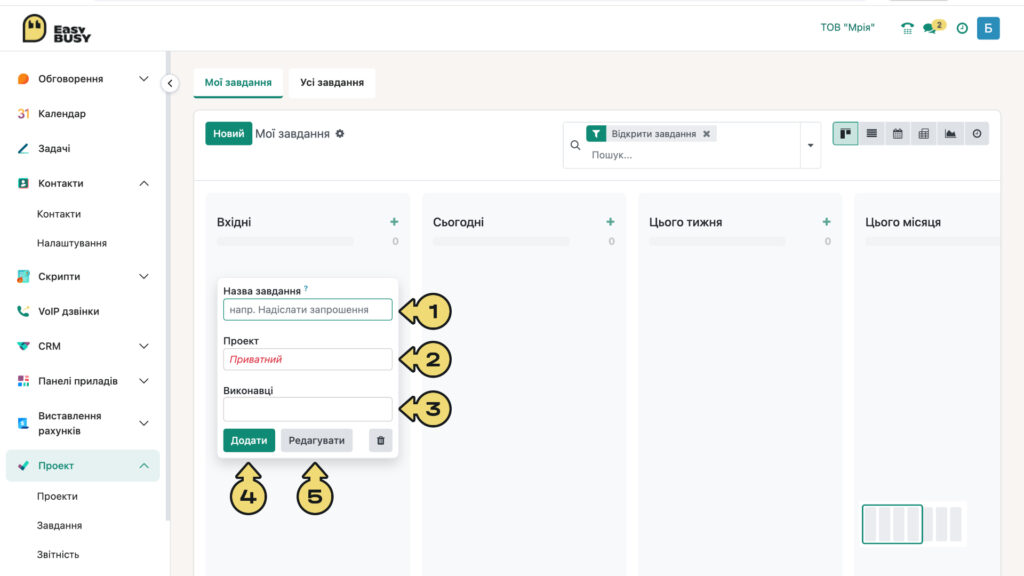Open Звітність submenu item
This screenshot has height=576, width=1024.
point(58,554)
